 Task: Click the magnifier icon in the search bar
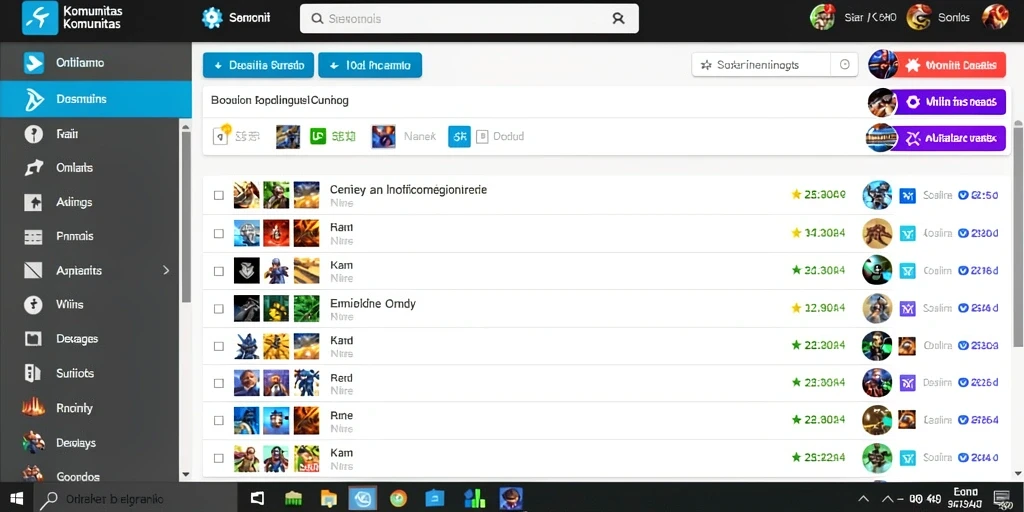pyautogui.click(x=317, y=19)
